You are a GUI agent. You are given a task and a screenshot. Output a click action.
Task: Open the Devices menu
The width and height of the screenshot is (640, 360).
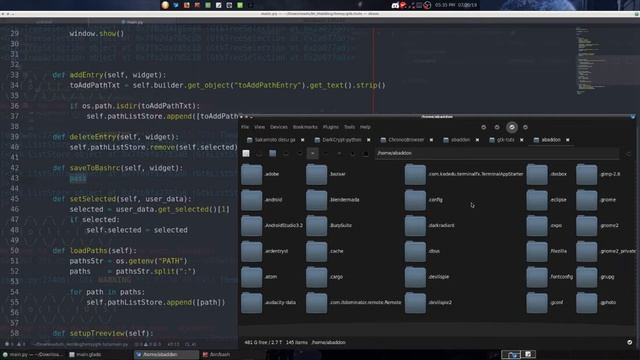(279, 127)
